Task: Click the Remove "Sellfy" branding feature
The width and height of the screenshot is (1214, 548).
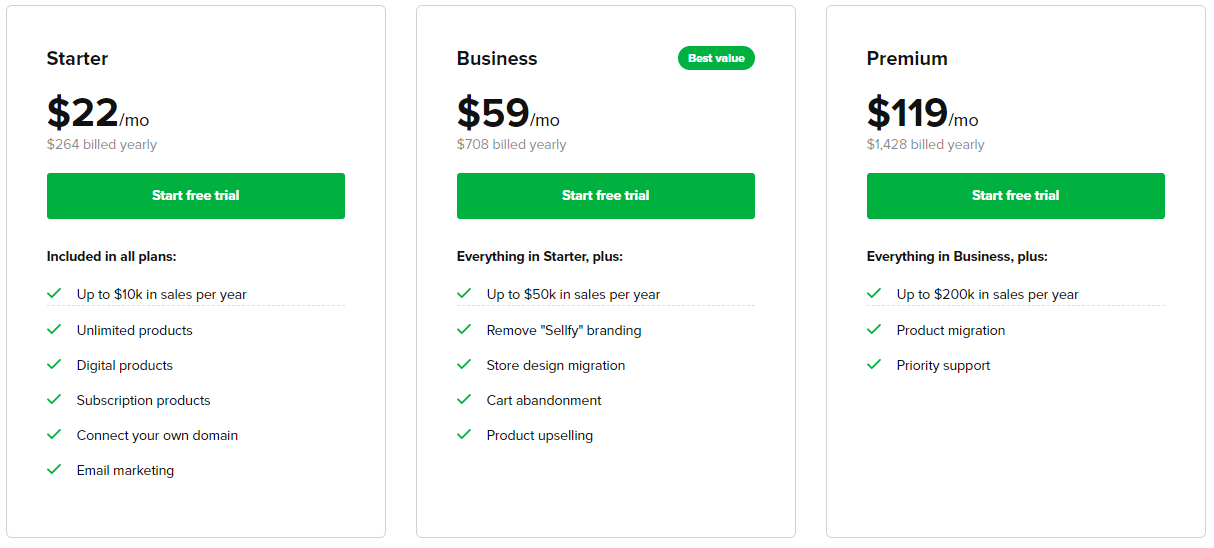Action: click(564, 330)
